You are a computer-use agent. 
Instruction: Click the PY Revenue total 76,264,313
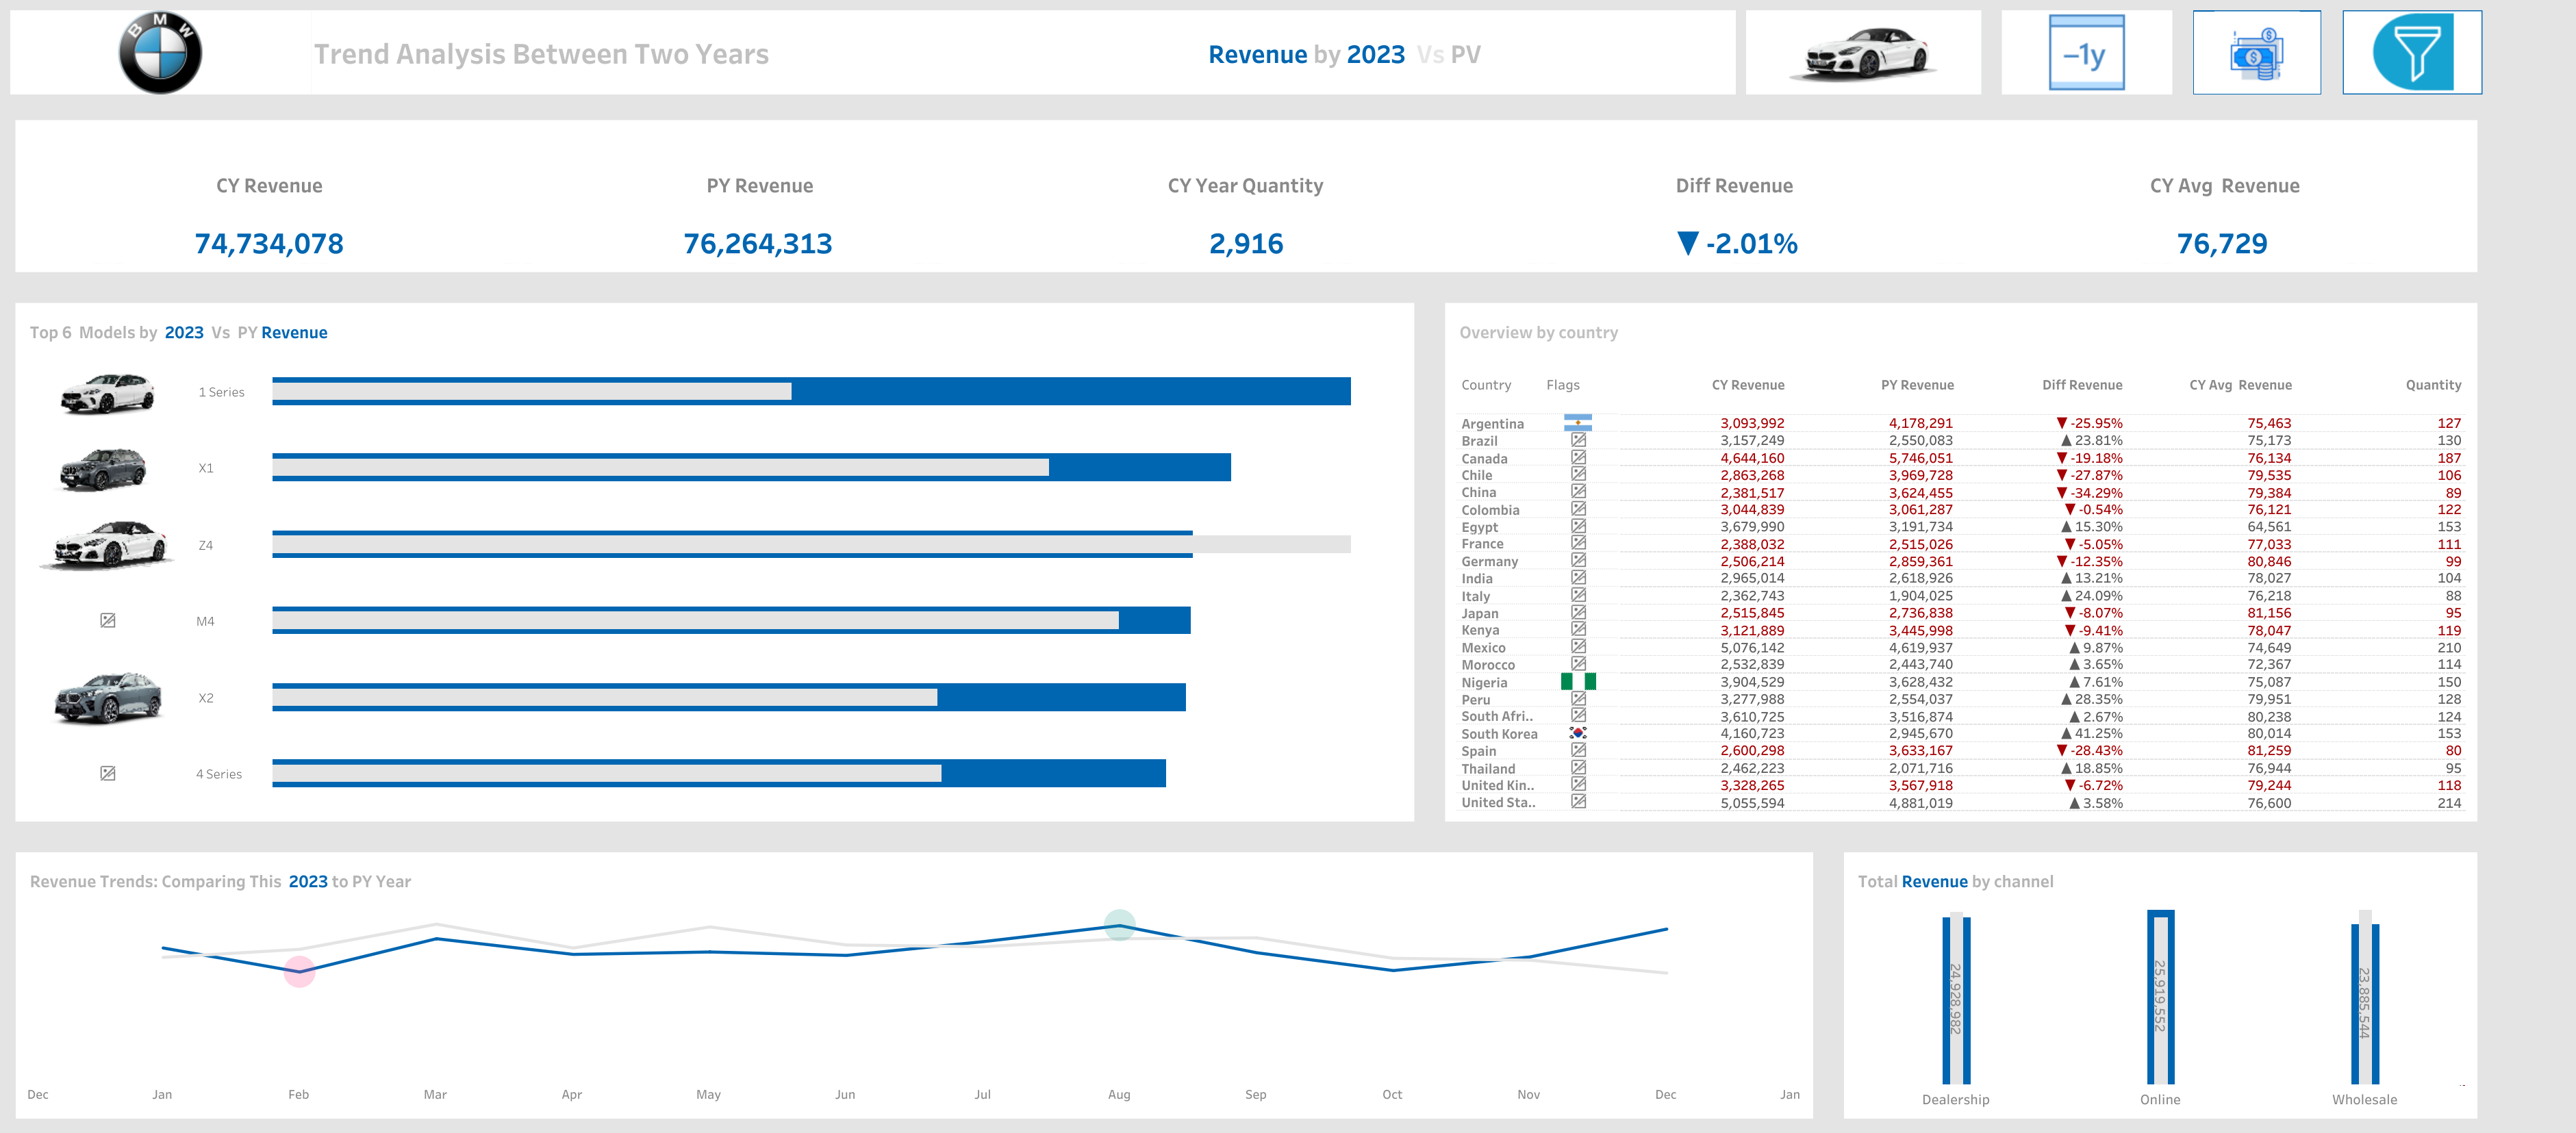758,243
